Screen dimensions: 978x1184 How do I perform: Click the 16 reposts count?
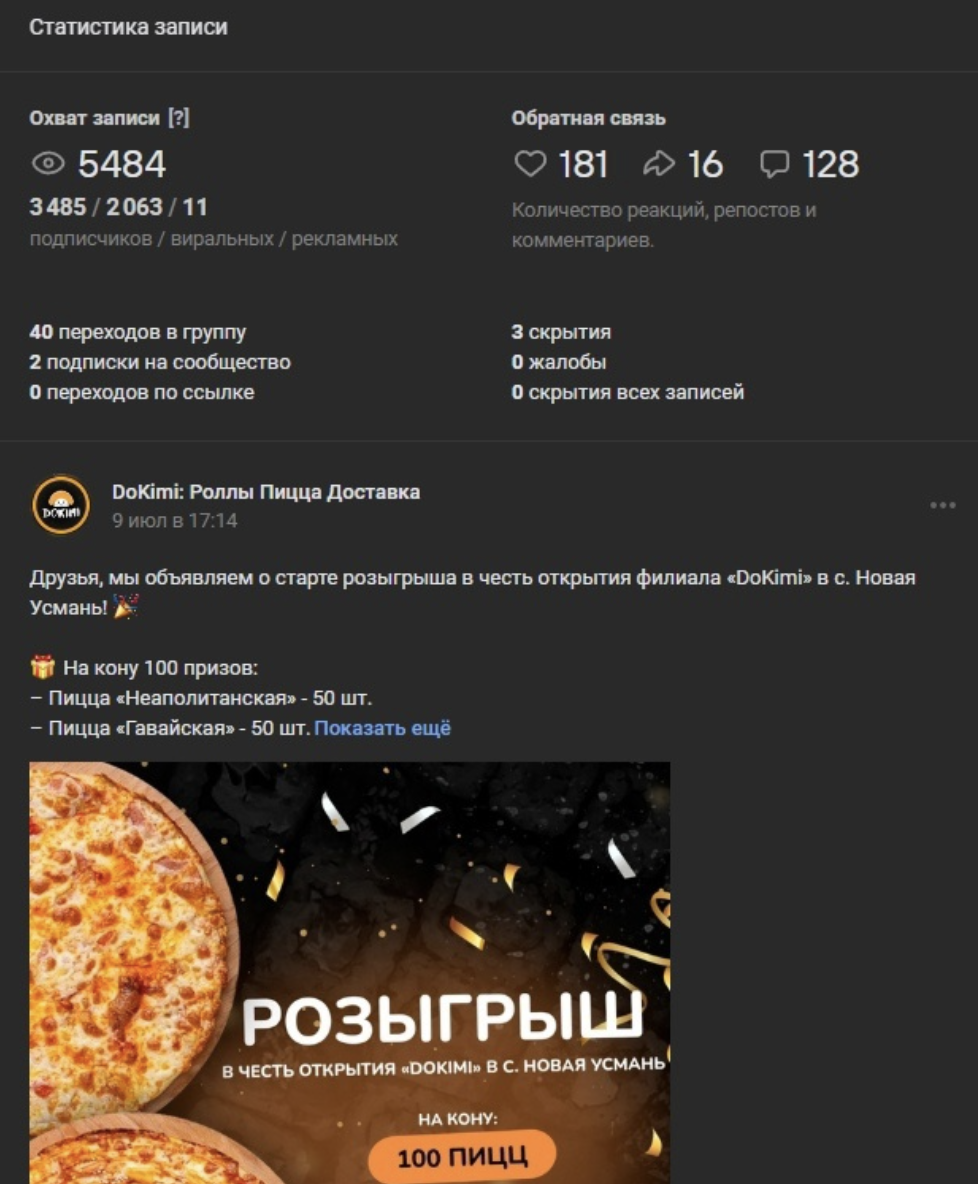tap(705, 164)
